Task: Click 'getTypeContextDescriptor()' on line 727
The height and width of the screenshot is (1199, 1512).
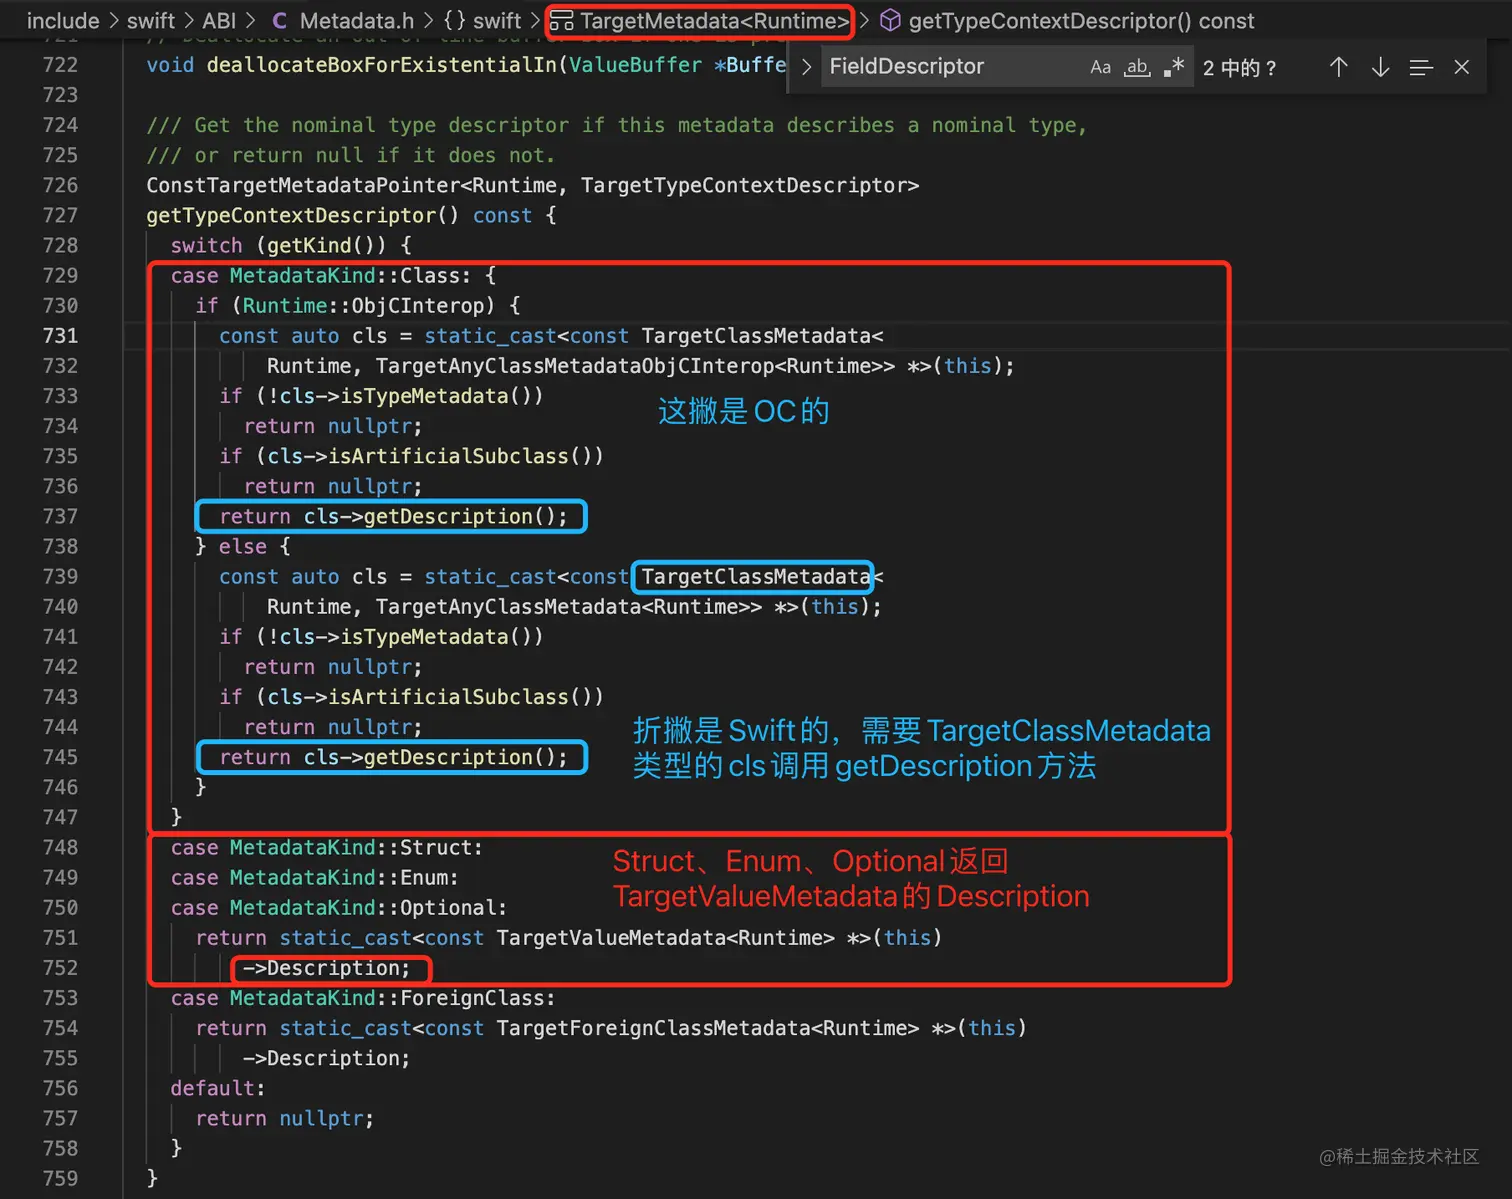Action: click(303, 215)
